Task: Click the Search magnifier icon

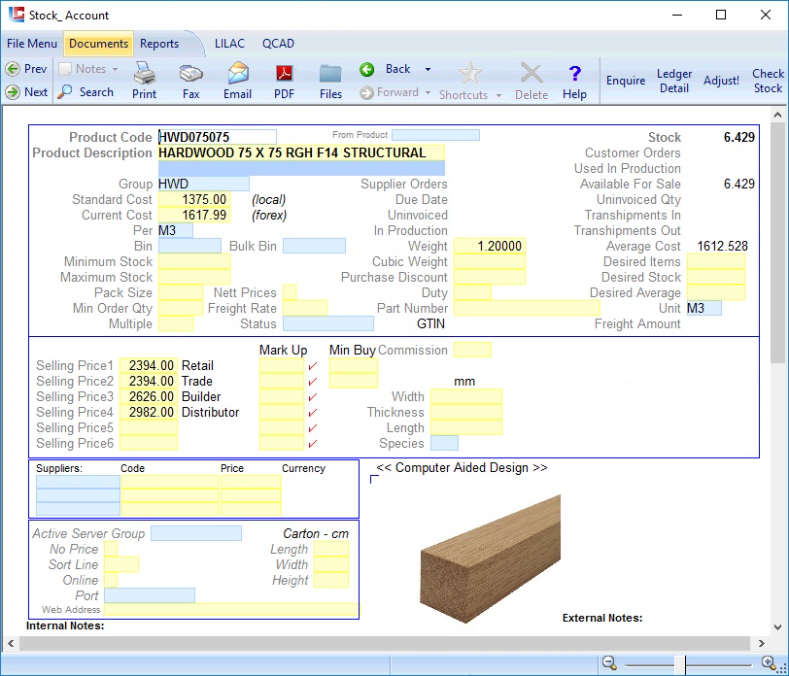Action: pyautogui.click(x=65, y=92)
